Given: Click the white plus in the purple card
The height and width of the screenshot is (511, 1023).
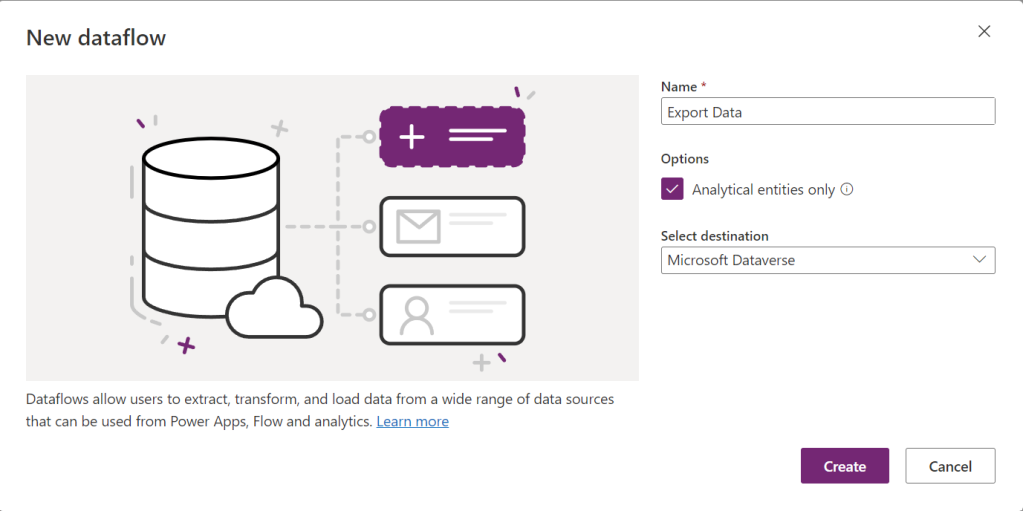Looking at the screenshot, I should click(412, 137).
